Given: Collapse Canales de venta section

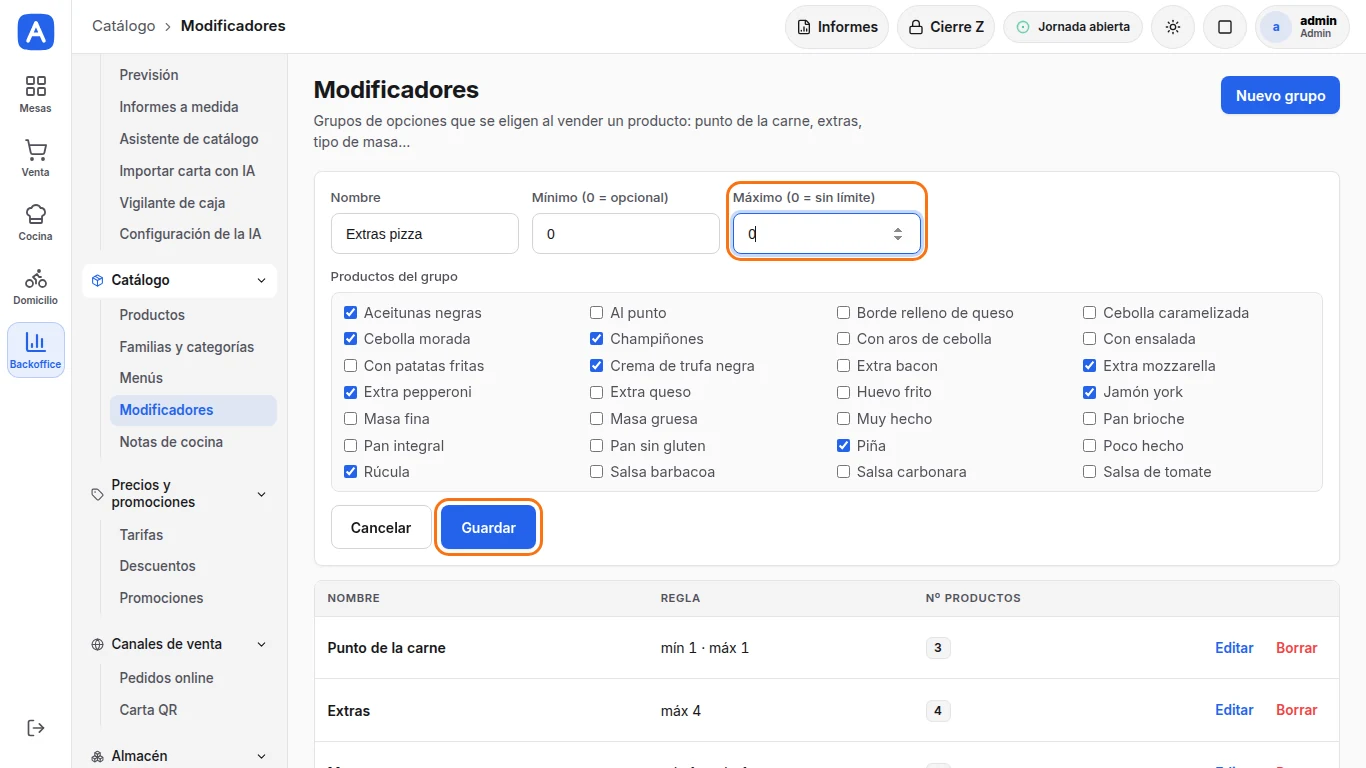Looking at the screenshot, I should (179, 644).
